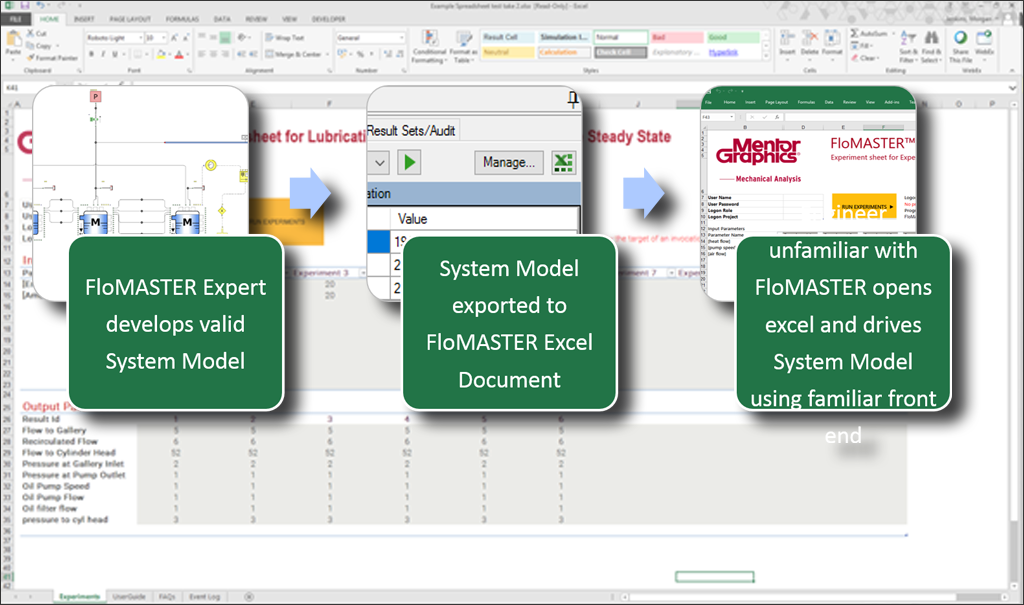Open the INSERT ribbon tab

click(84, 18)
